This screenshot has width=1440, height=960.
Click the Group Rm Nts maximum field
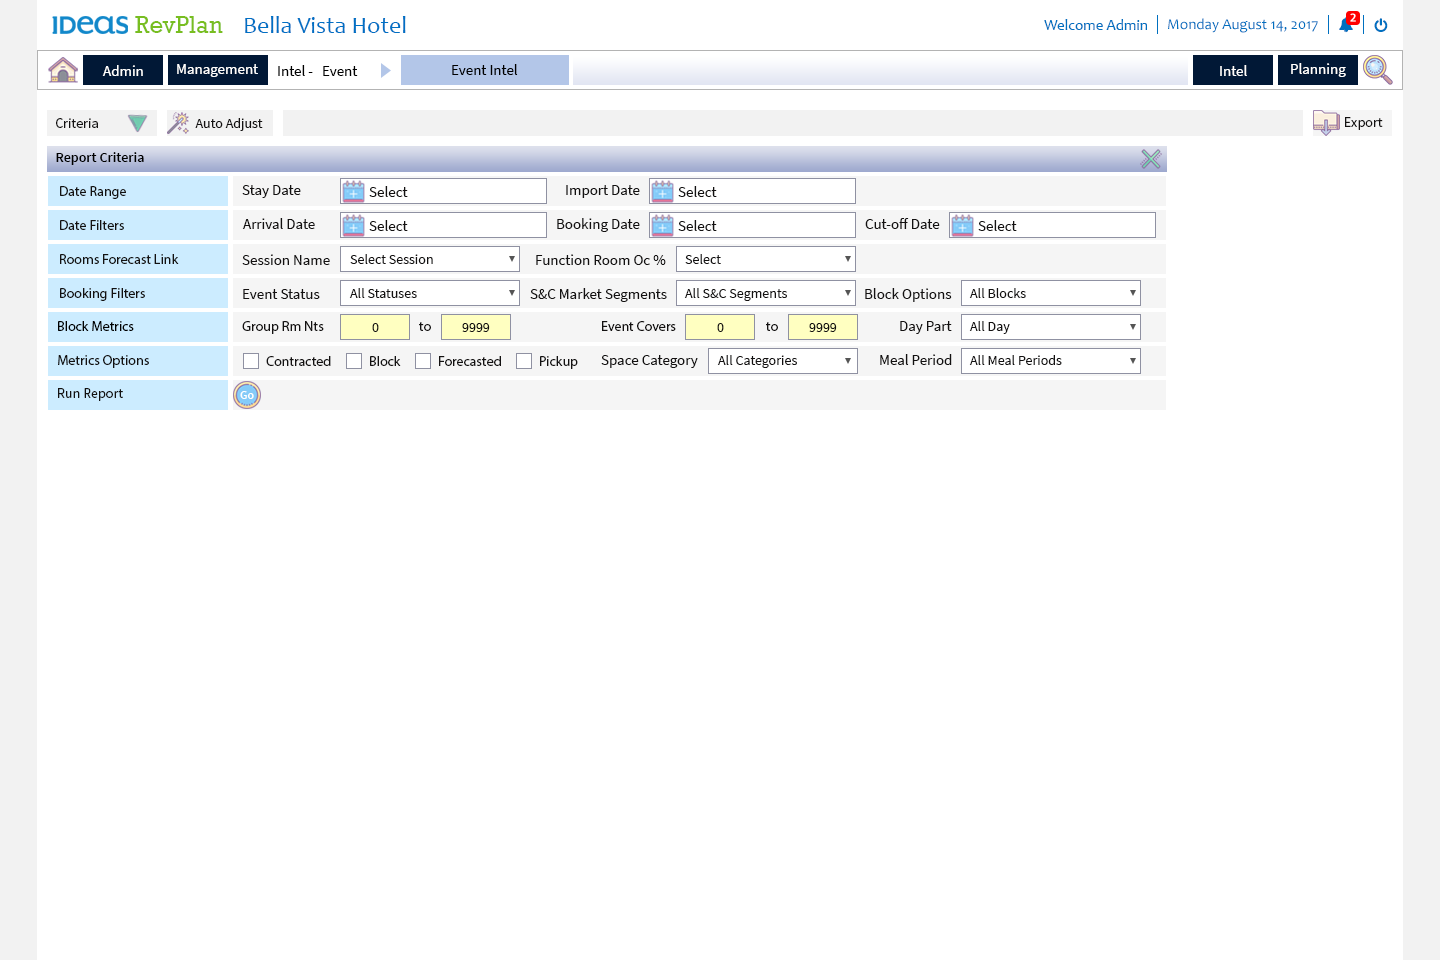pos(476,327)
